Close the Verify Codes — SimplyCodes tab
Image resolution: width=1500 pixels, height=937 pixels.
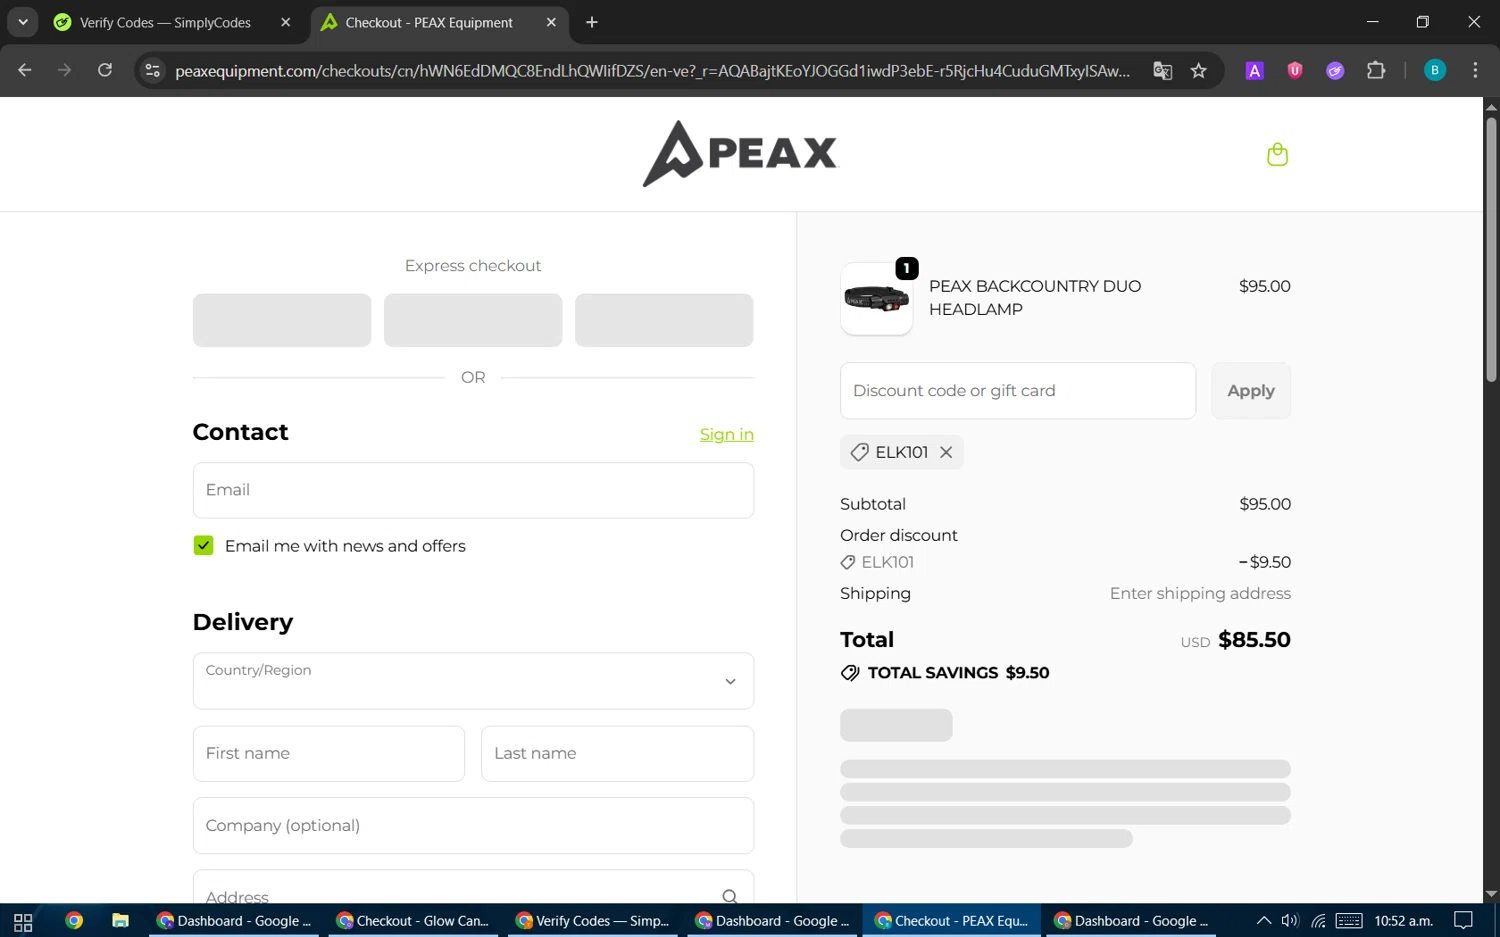(x=286, y=22)
